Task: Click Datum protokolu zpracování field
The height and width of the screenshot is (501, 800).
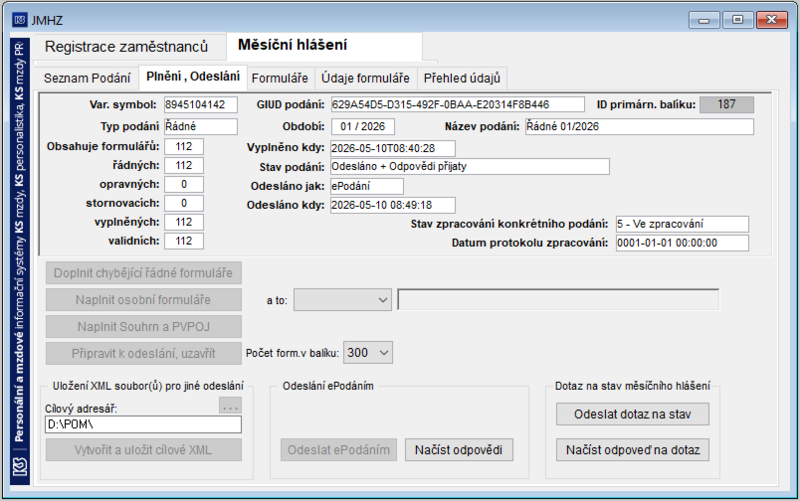Action: point(682,243)
